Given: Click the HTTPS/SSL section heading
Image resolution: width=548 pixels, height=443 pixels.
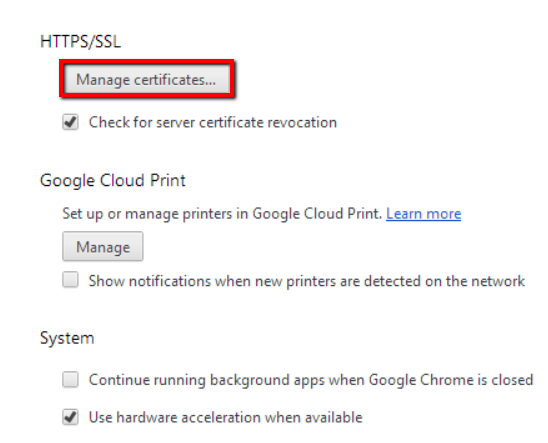Looking at the screenshot, I should 80,42.
